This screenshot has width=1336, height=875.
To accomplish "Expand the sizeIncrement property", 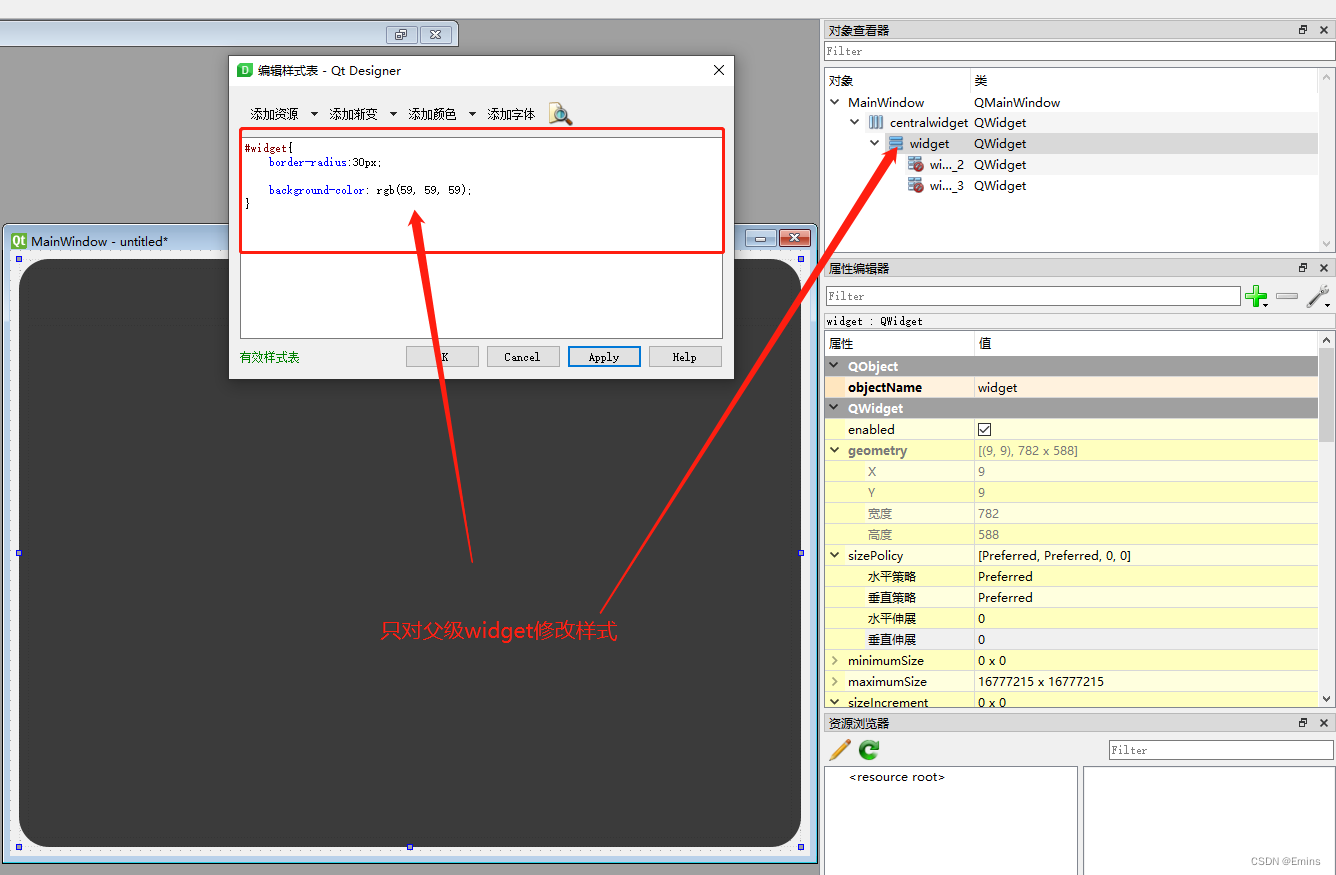I will click(835, 702).
